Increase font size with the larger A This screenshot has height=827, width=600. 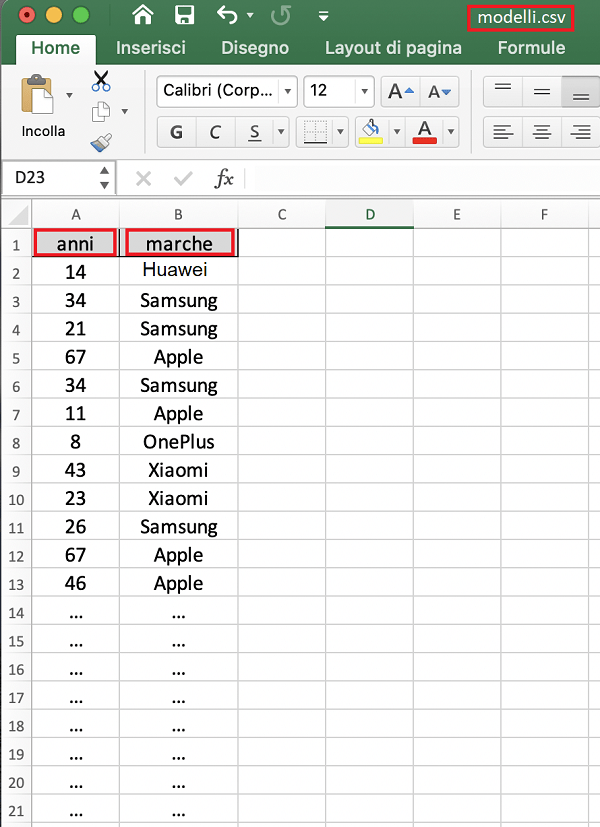click(x=401, y=91)
